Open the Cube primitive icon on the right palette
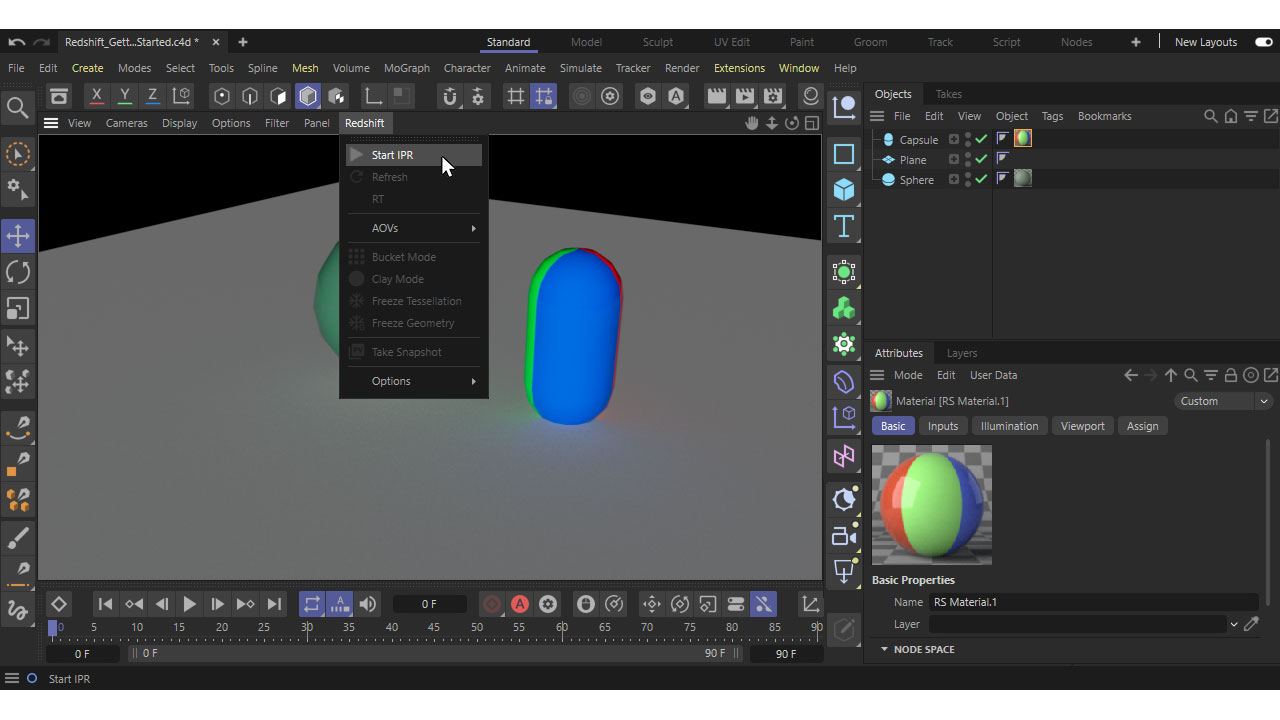1280x720 pixels. pyautogui.click(x=843, y=190)
